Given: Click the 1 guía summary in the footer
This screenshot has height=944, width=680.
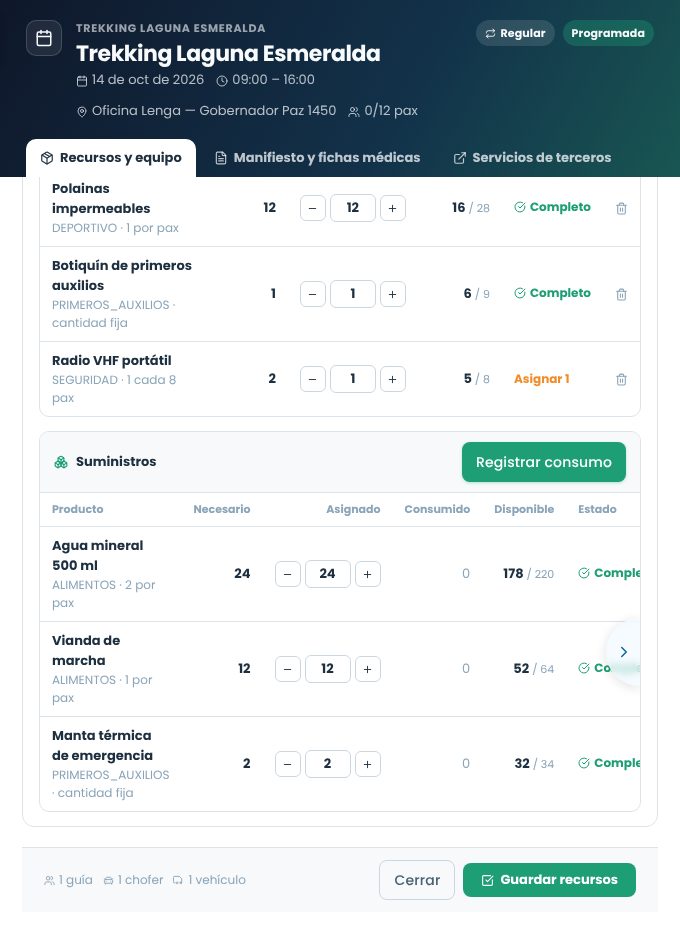Looking at the screenshot, I should pos(69,880).
